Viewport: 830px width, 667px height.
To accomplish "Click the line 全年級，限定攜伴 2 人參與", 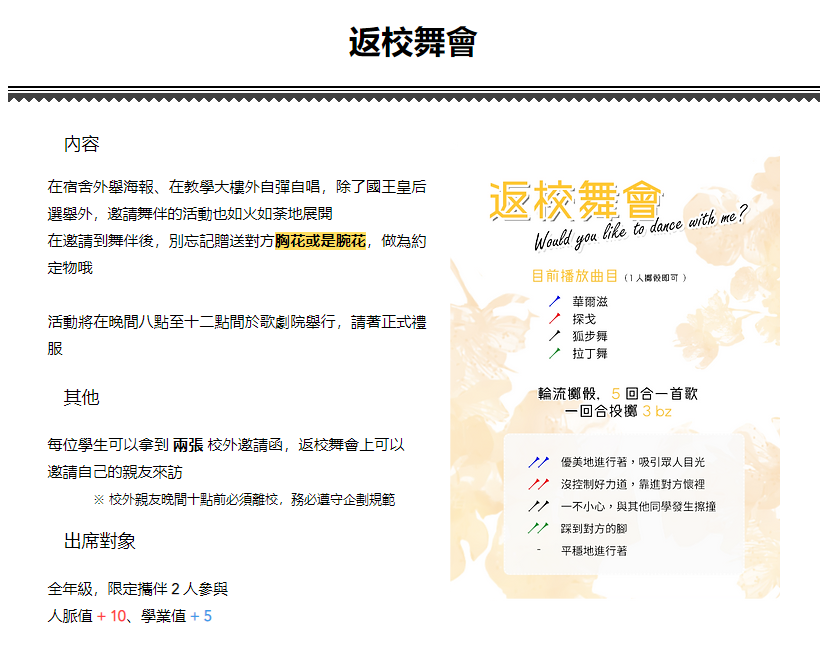I will pyautogui.click(x=138, y=589).
